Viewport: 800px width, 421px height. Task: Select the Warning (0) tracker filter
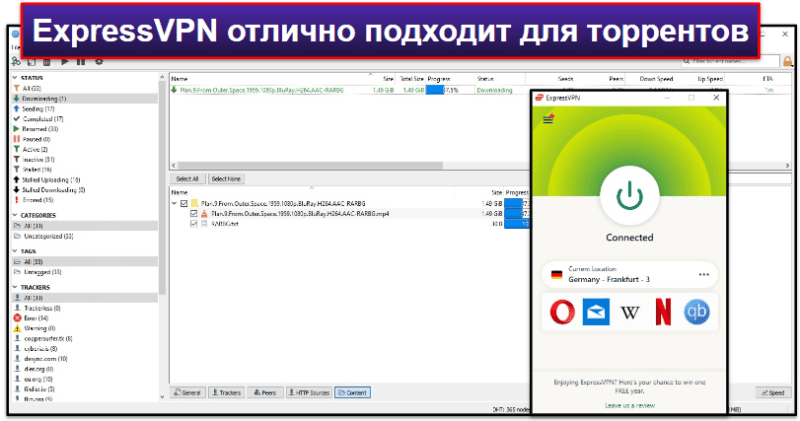point(84,329)
